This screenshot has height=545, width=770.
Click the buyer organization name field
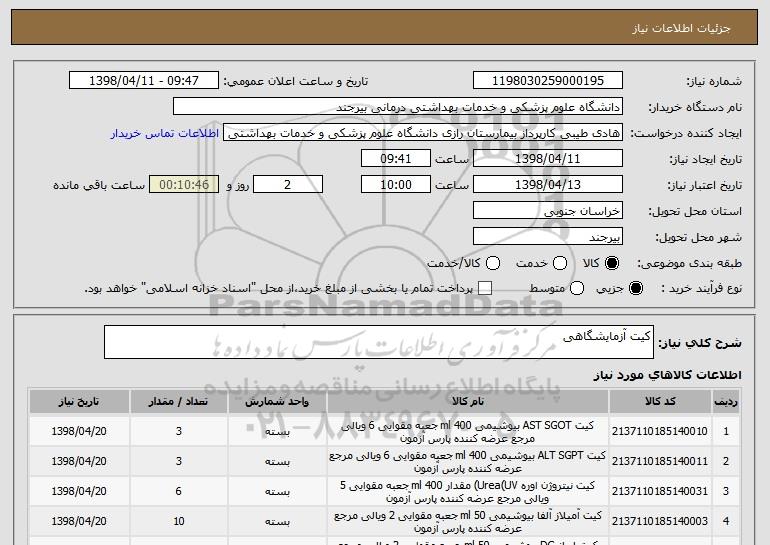coord(398,107)
